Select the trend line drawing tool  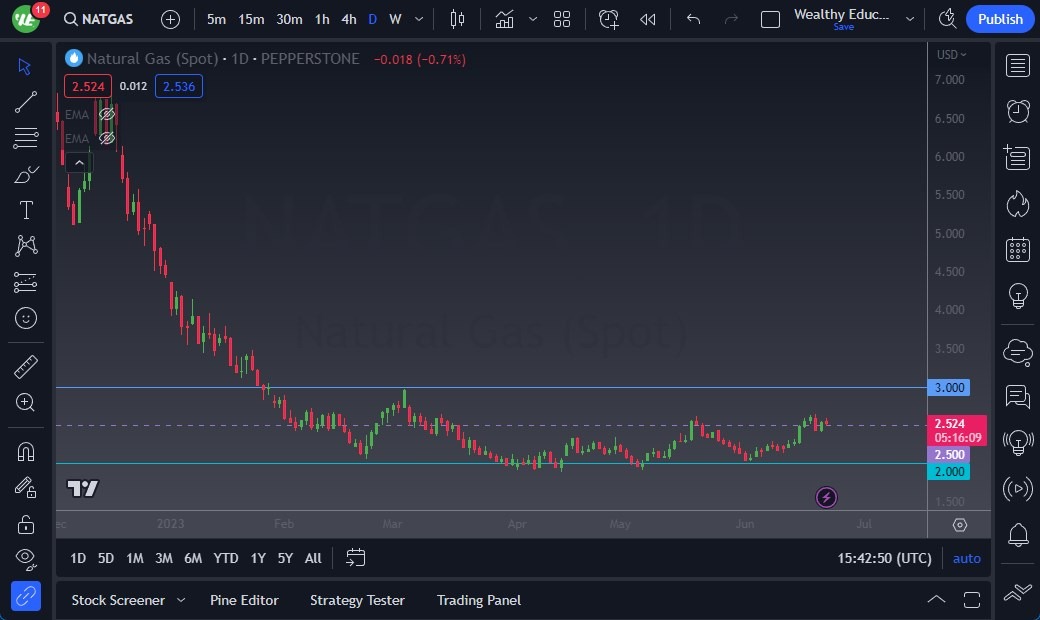(25, 102)
